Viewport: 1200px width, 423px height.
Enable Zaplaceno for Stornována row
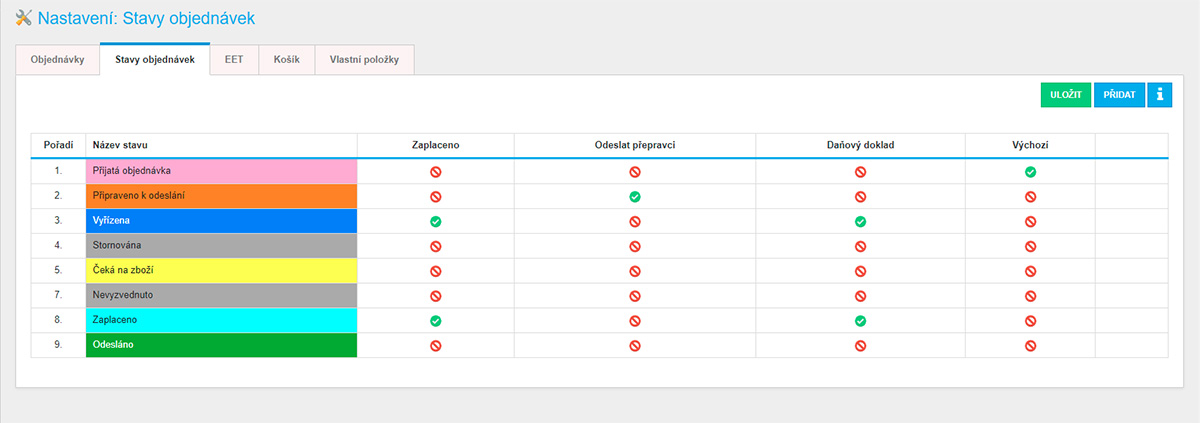pos(435,246)
